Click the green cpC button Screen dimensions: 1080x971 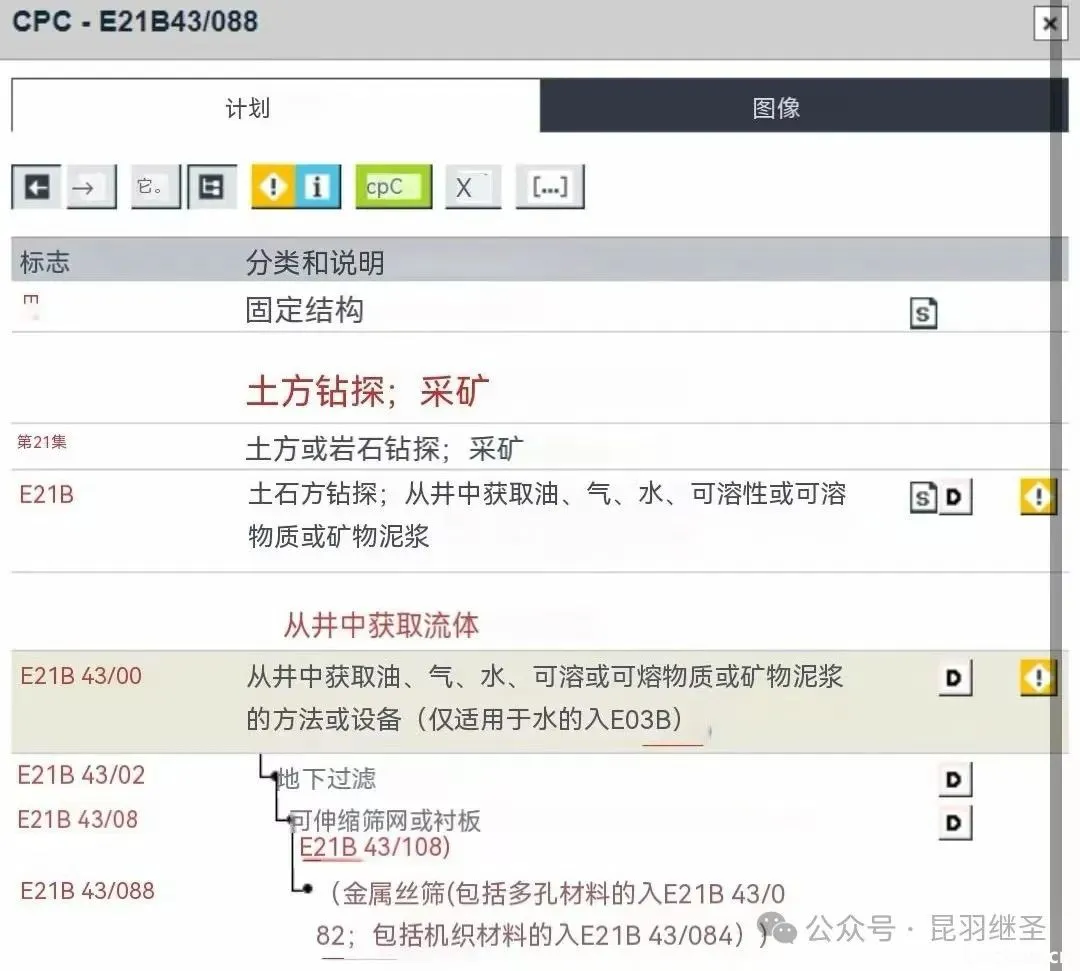[393, 187]
